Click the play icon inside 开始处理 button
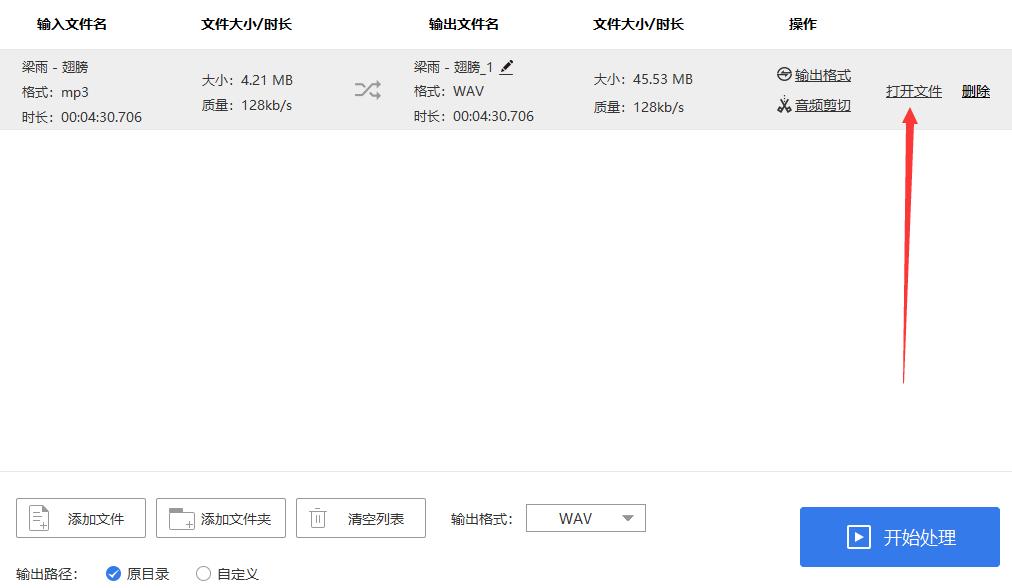The width and height of the screenshot is (1012, 588). pos(858,537)
